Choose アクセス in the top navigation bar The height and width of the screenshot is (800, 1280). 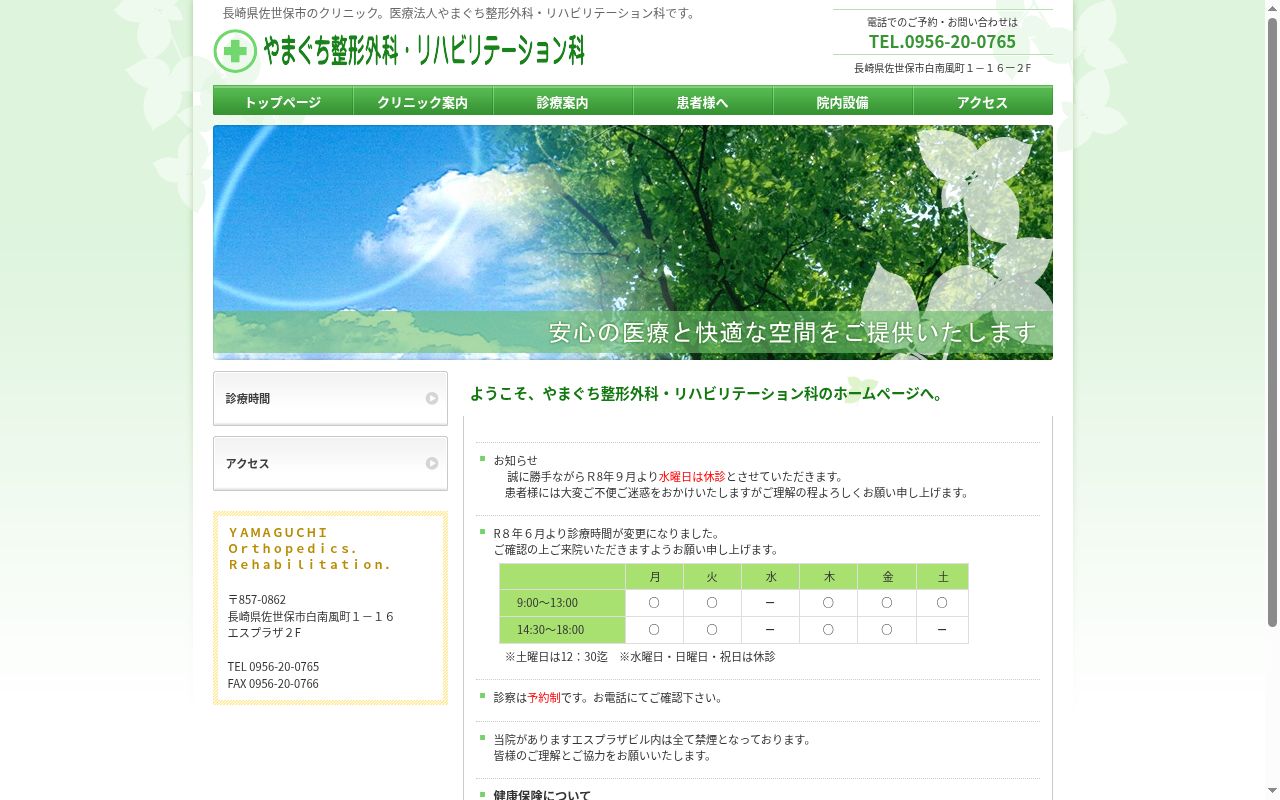[983, 101]
